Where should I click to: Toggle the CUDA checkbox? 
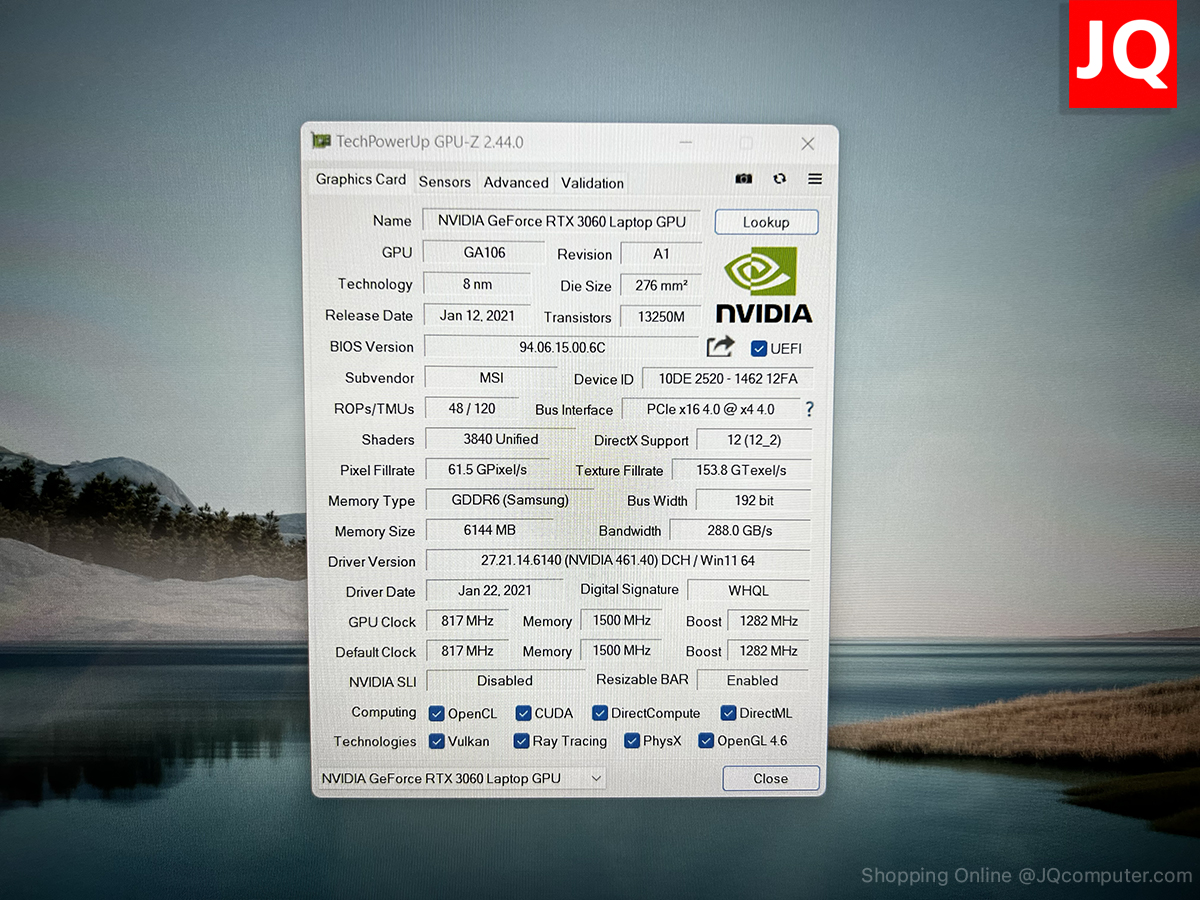[523, 713]
